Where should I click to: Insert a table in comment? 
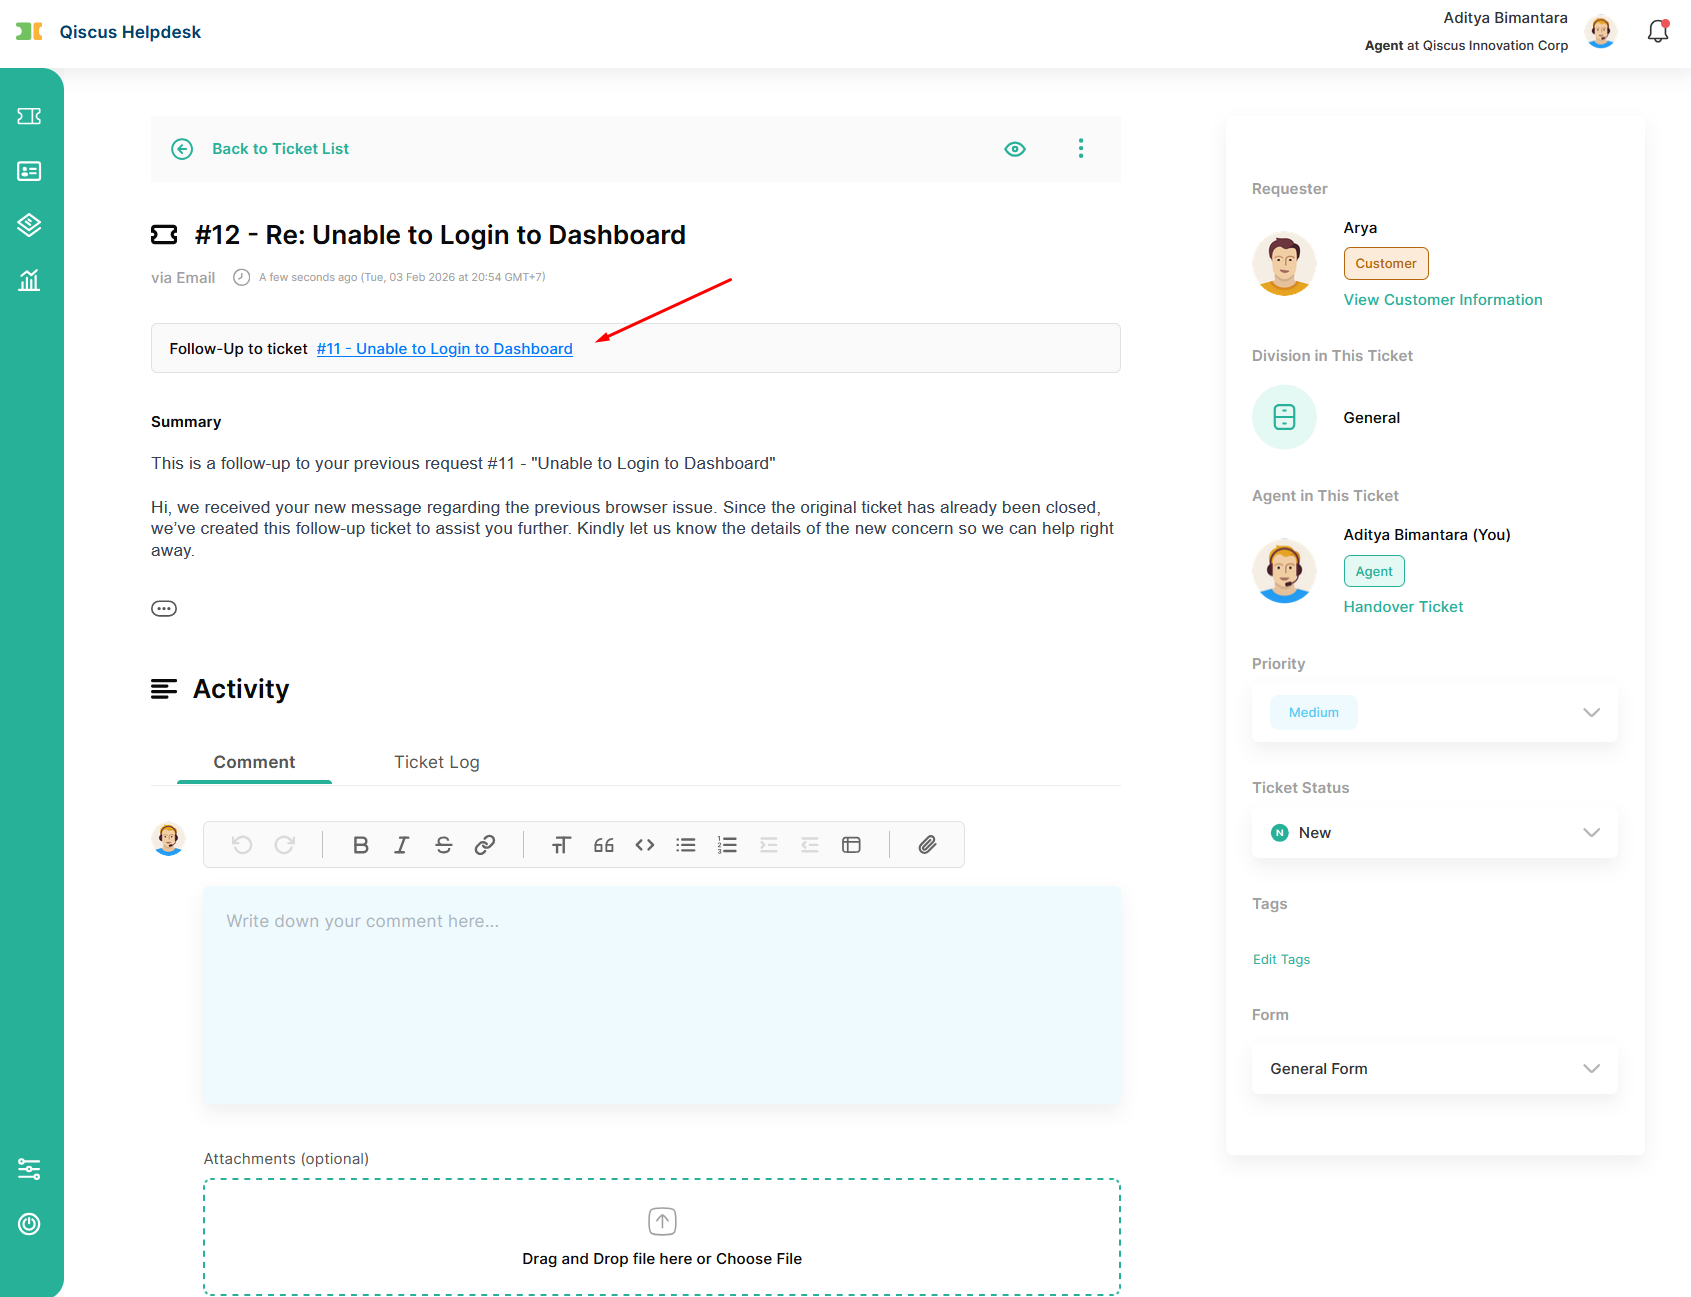tap(852, 845)
